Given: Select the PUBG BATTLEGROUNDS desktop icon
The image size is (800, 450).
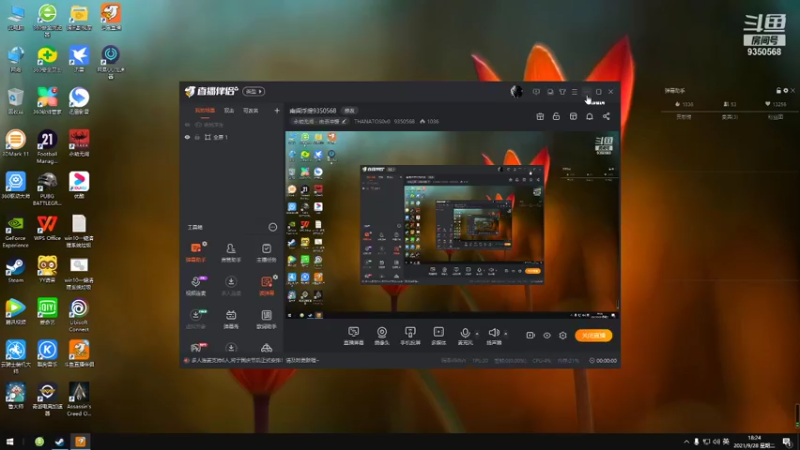Looking at the screenshot, I should (x=47, y=189).
